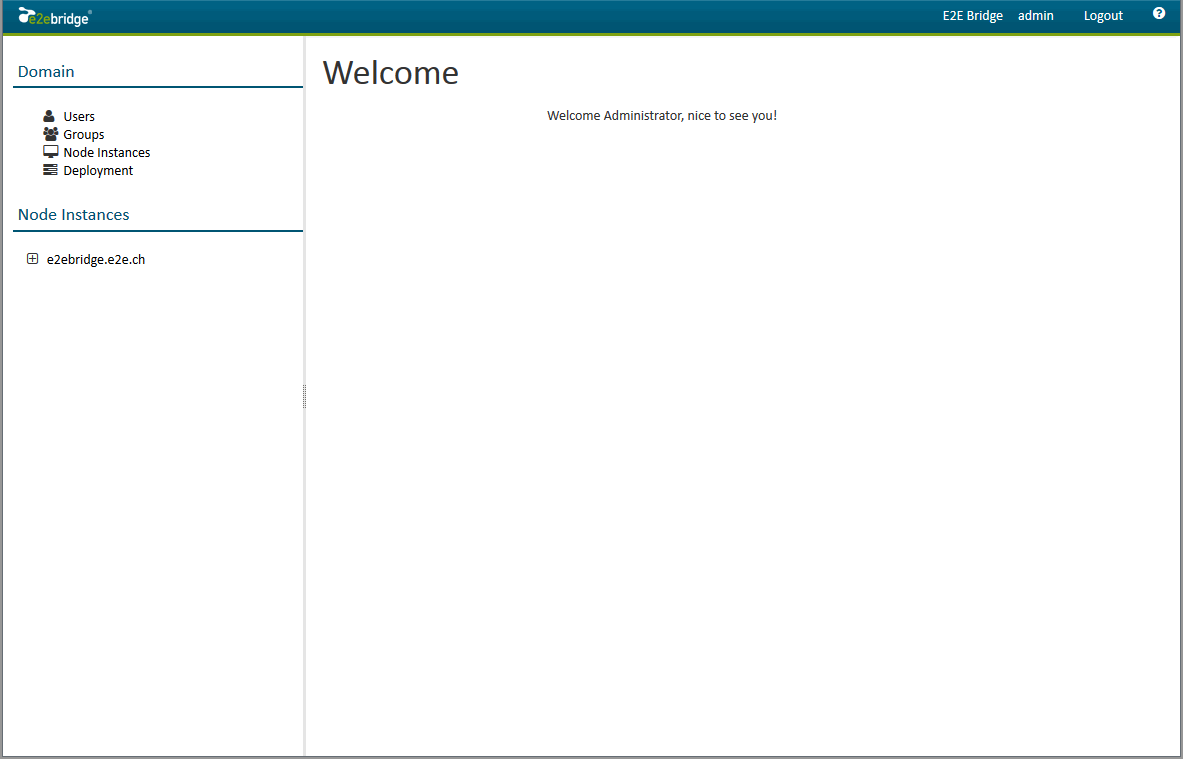1183x759 pixels.
Task: Select the Deployment stacked-layers icon
Action: (50, 169)
